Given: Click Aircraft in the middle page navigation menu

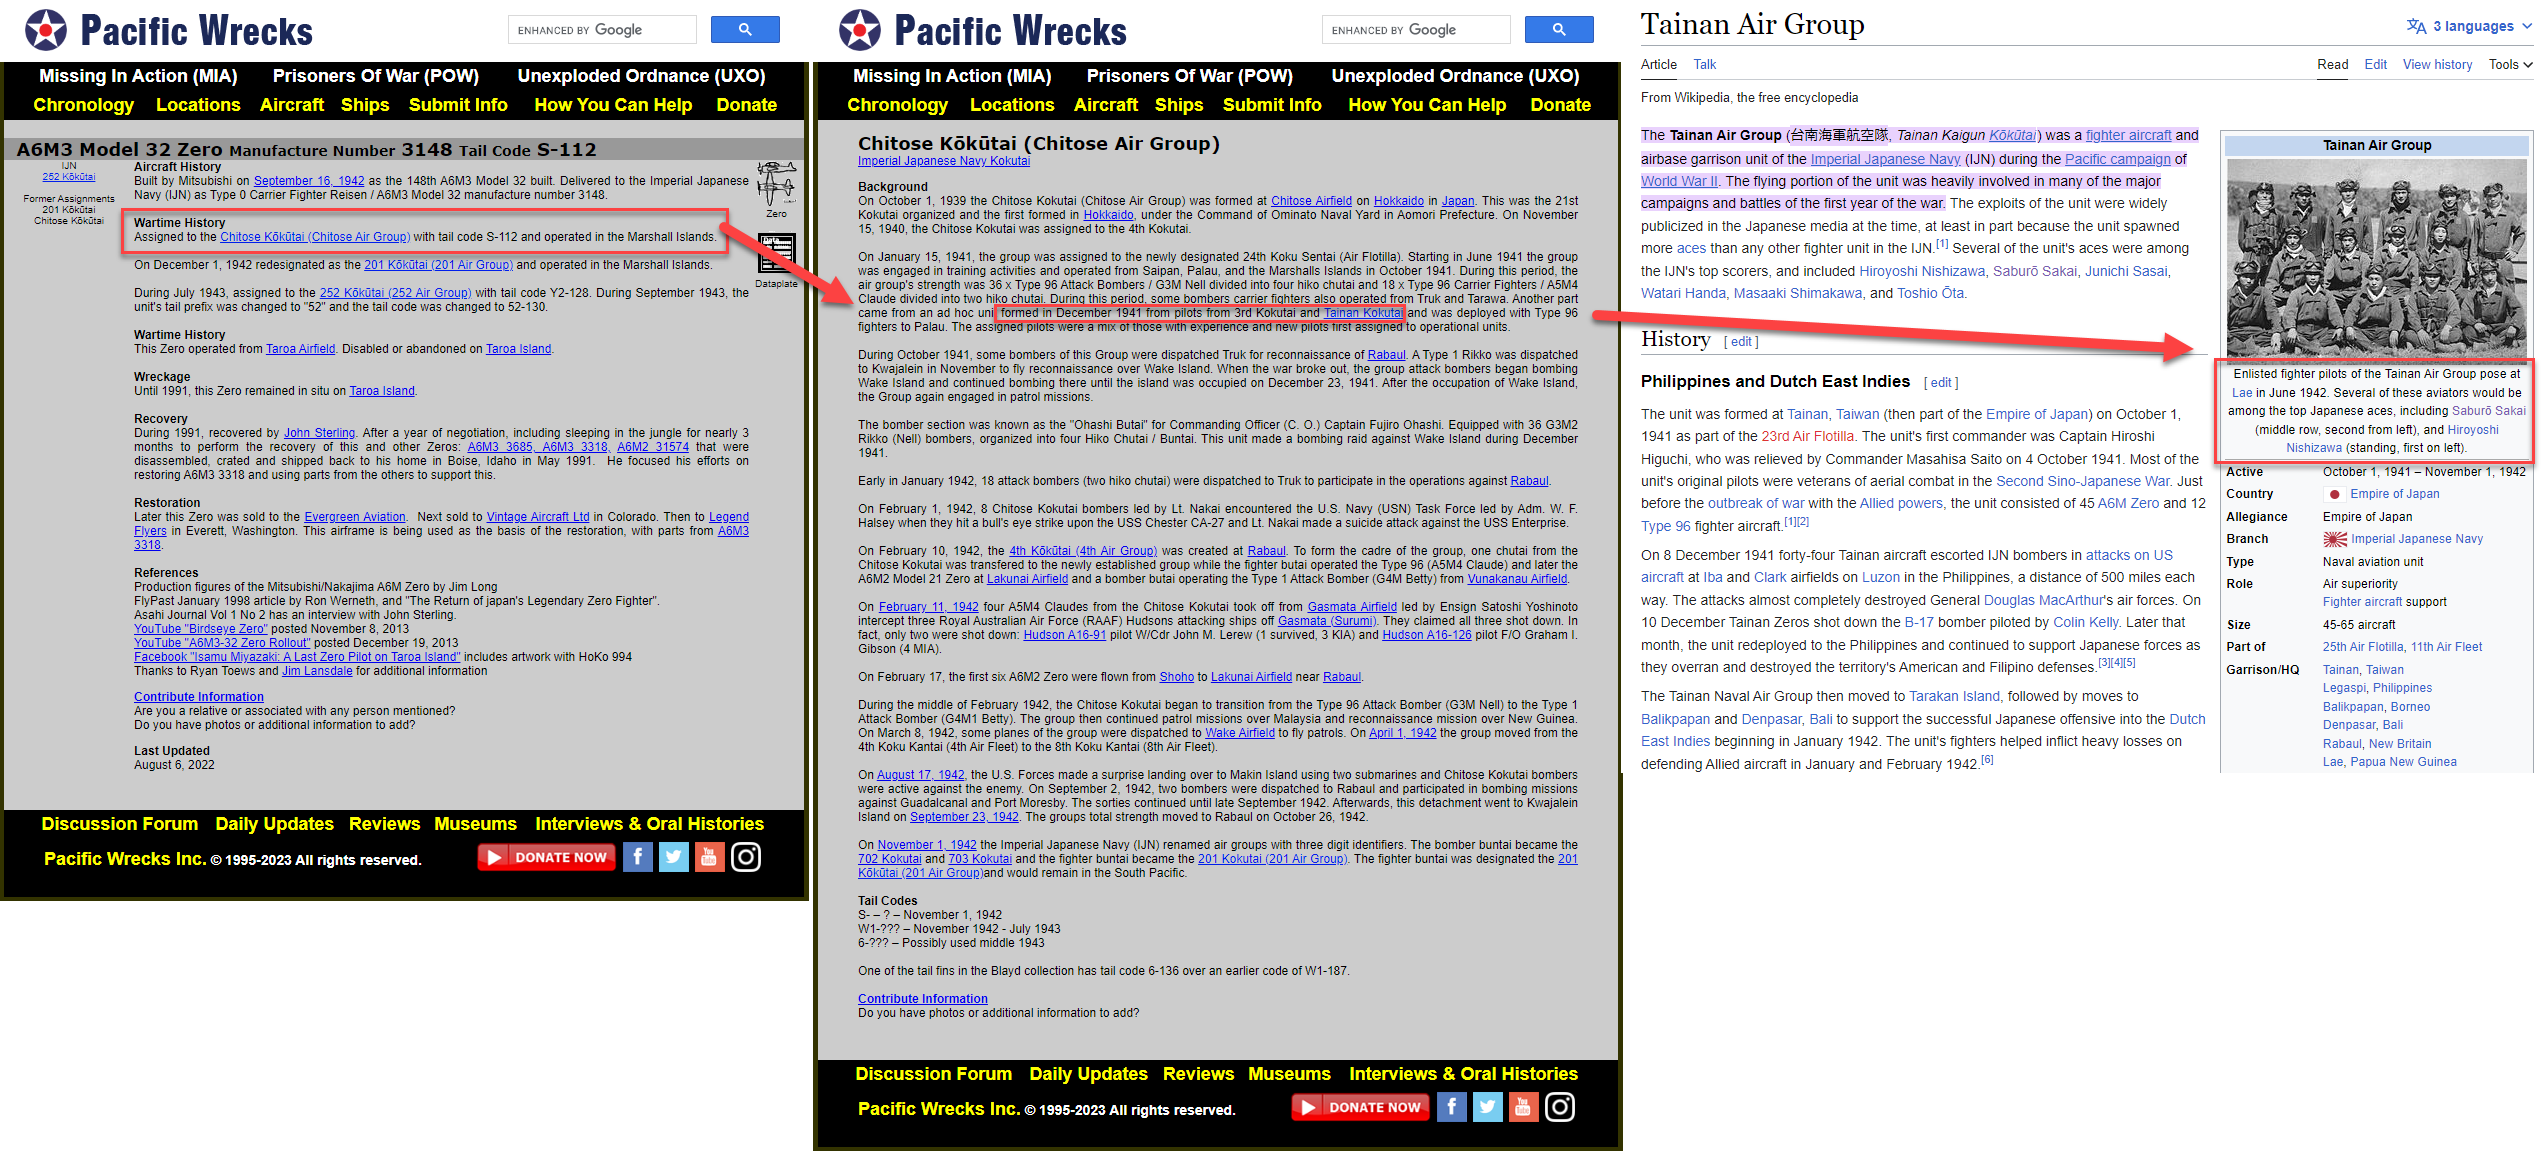Looking at the screenshot, I should (x=1105, y=105).
